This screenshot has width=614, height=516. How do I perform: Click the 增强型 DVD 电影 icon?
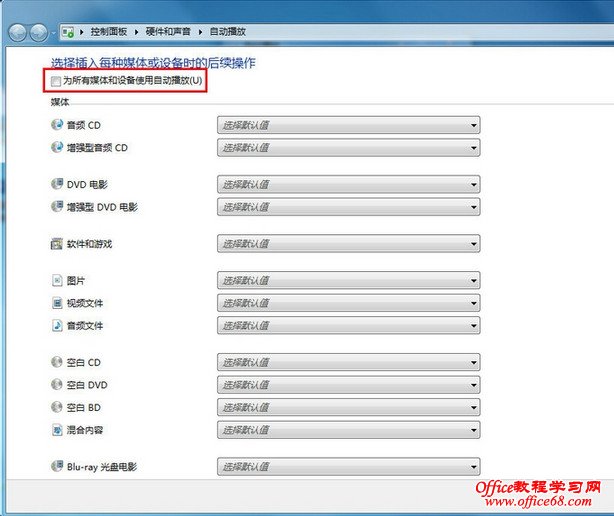(x=57, y=206)
